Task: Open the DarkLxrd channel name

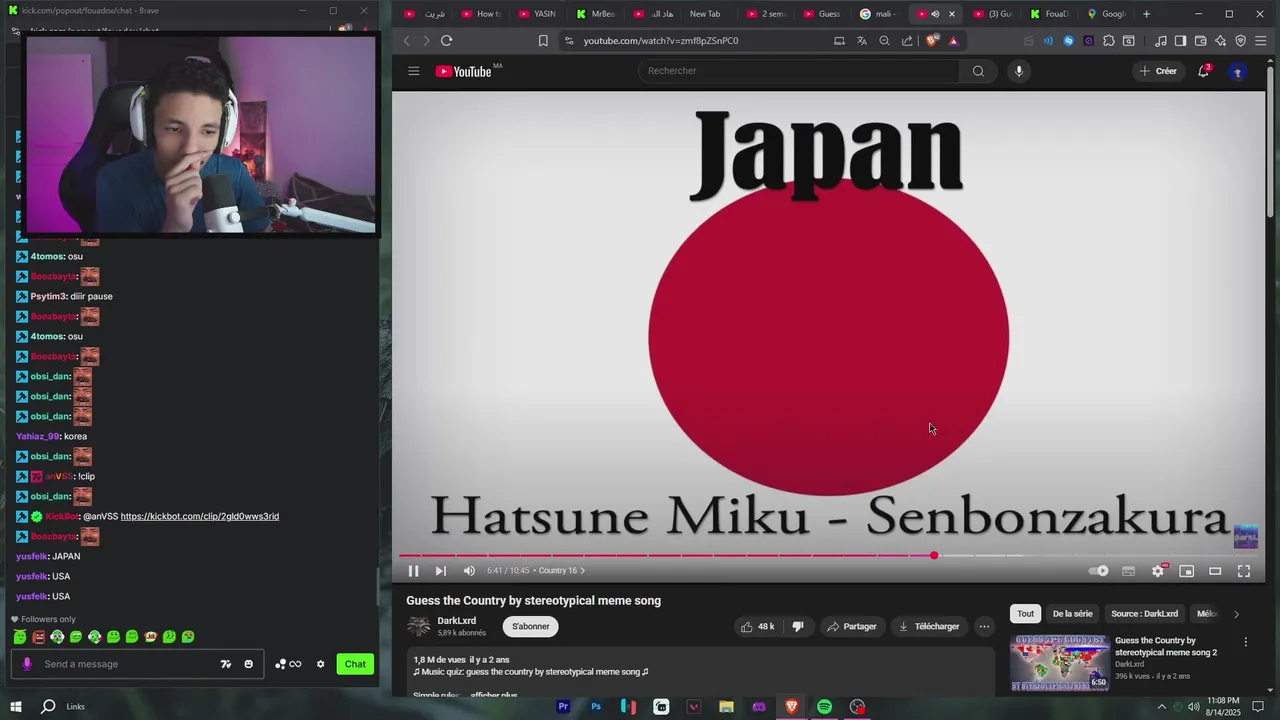Action: (456, 621)
